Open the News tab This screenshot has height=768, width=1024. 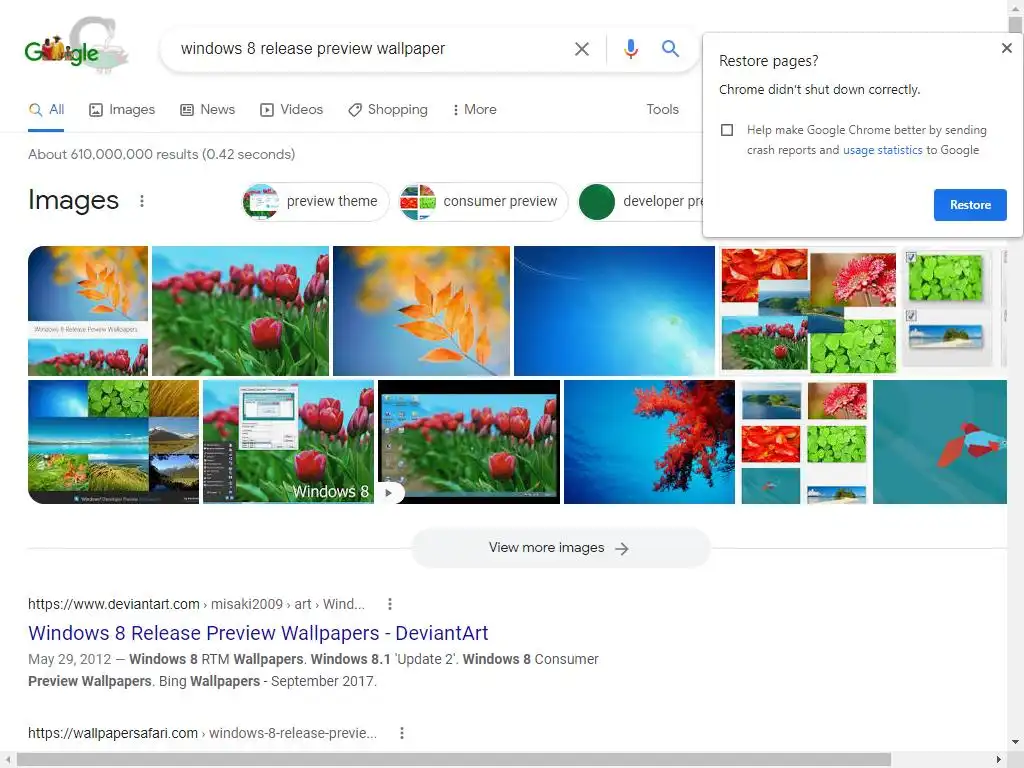pos(208,110)
